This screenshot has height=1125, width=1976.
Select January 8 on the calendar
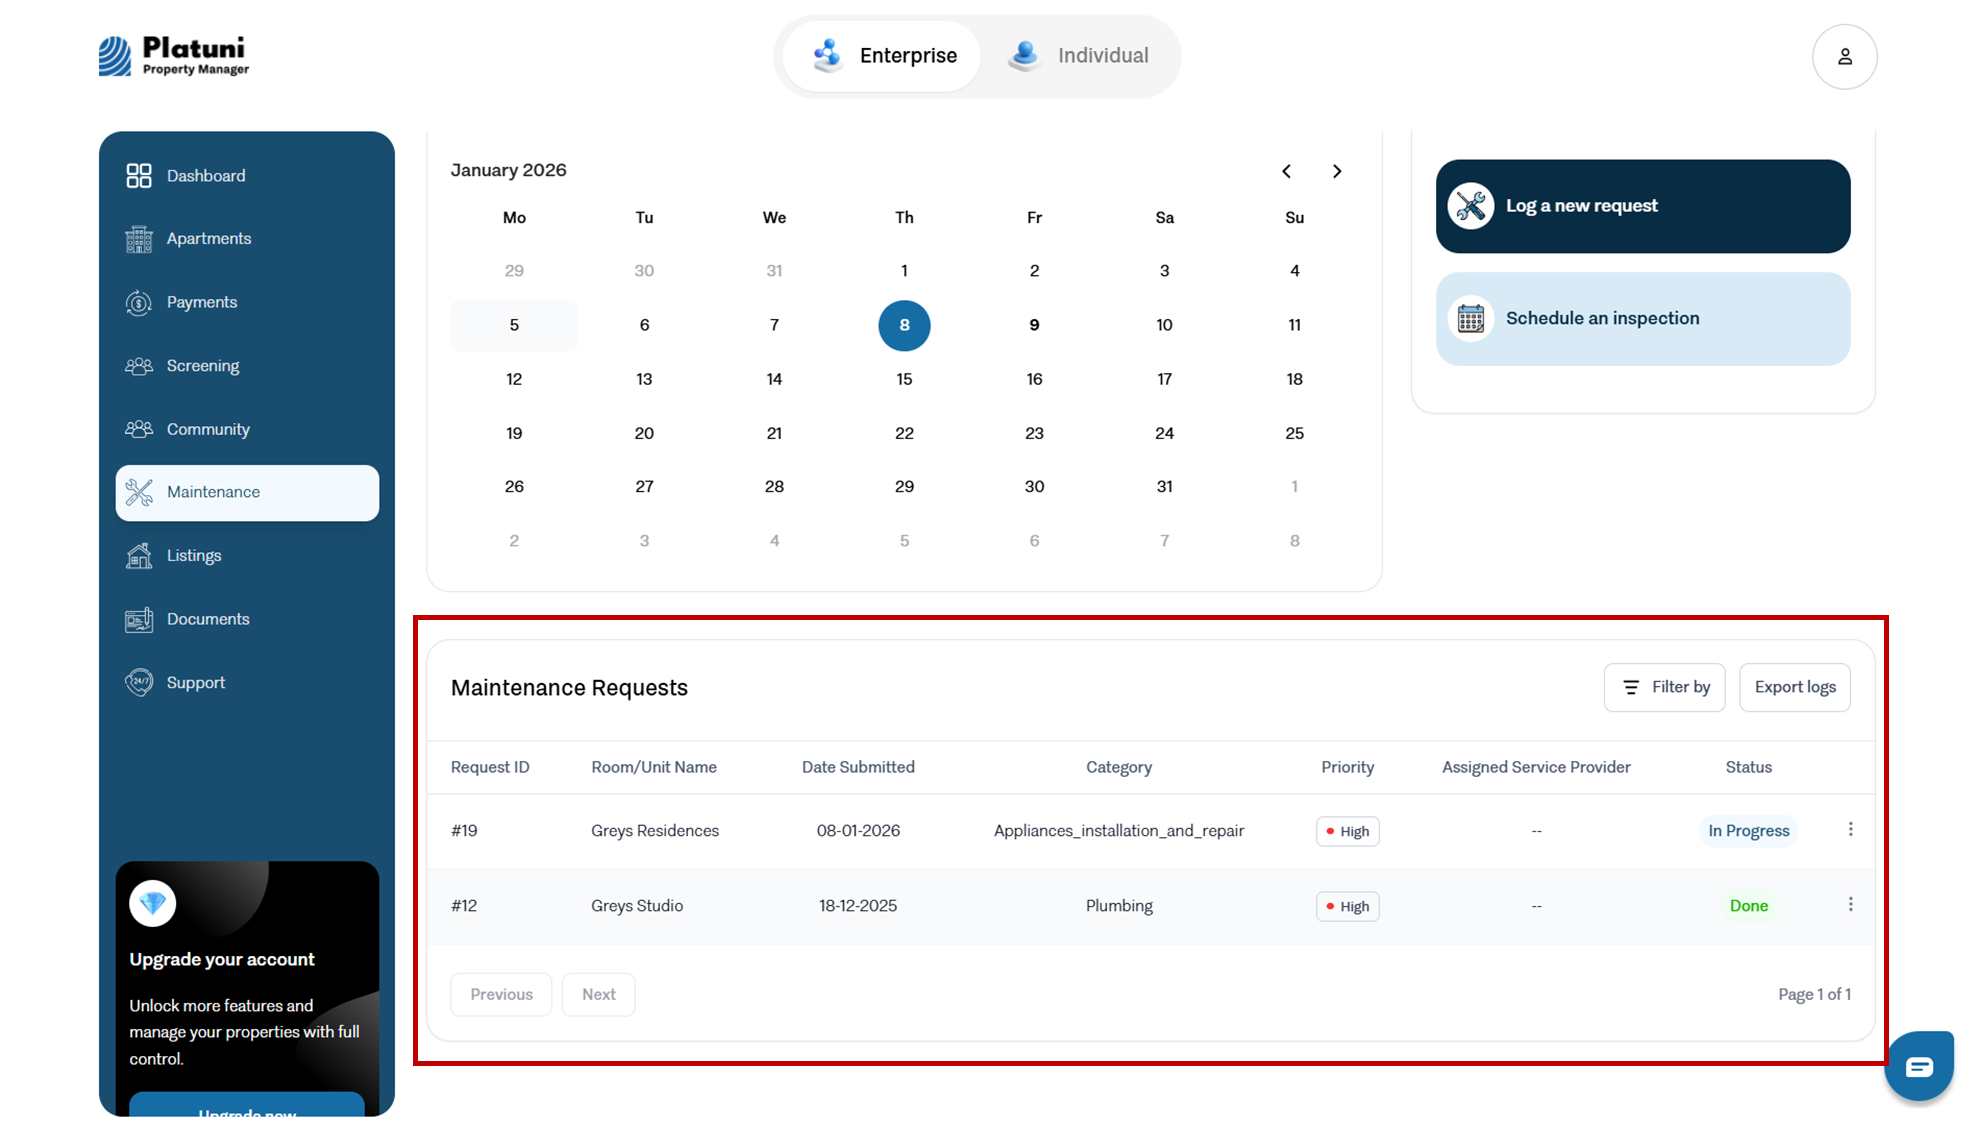pyautogui.click(x=904, y=326)
